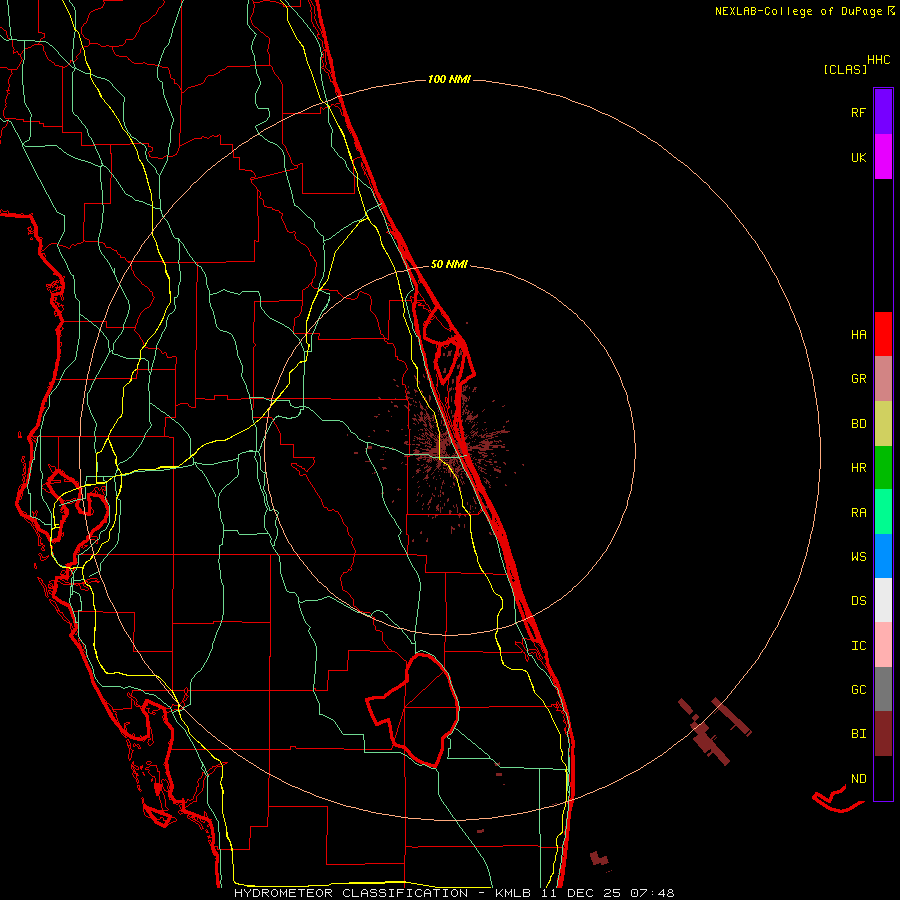Image resolution: width=900 pixels, height=900 pixels.
Task: Click the '[CLAS]' legend unit label
Action: coord(845,69)
